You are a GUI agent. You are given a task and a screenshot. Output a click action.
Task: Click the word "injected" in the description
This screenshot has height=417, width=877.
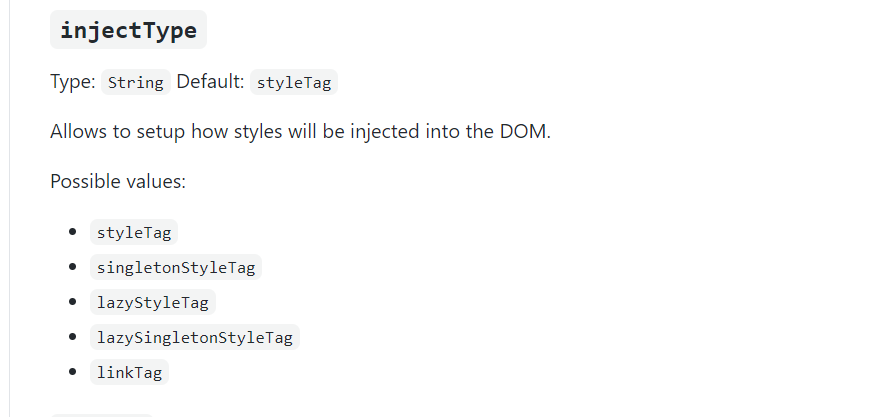tap(375, 132)
